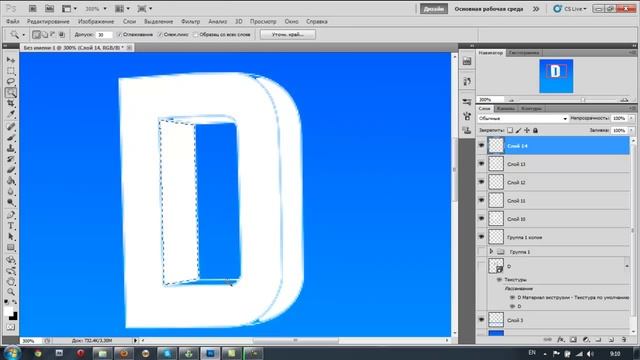Hide layer Слой 10

[x=481, y=219]
